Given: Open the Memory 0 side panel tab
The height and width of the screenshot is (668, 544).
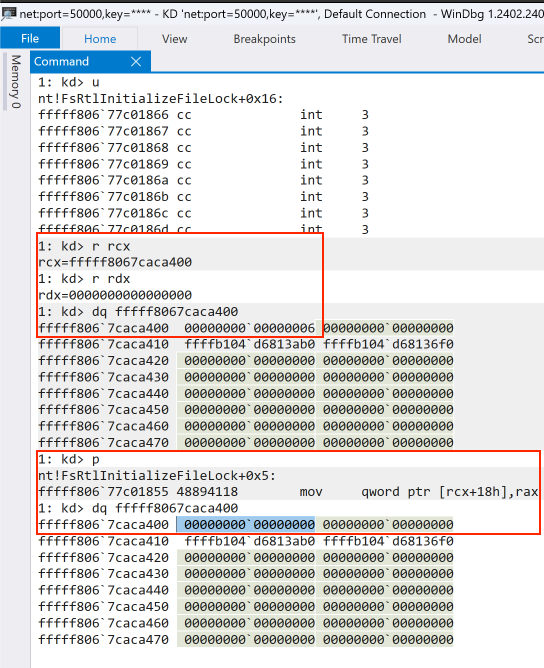Looking at the screenshot, I should 16,81.
